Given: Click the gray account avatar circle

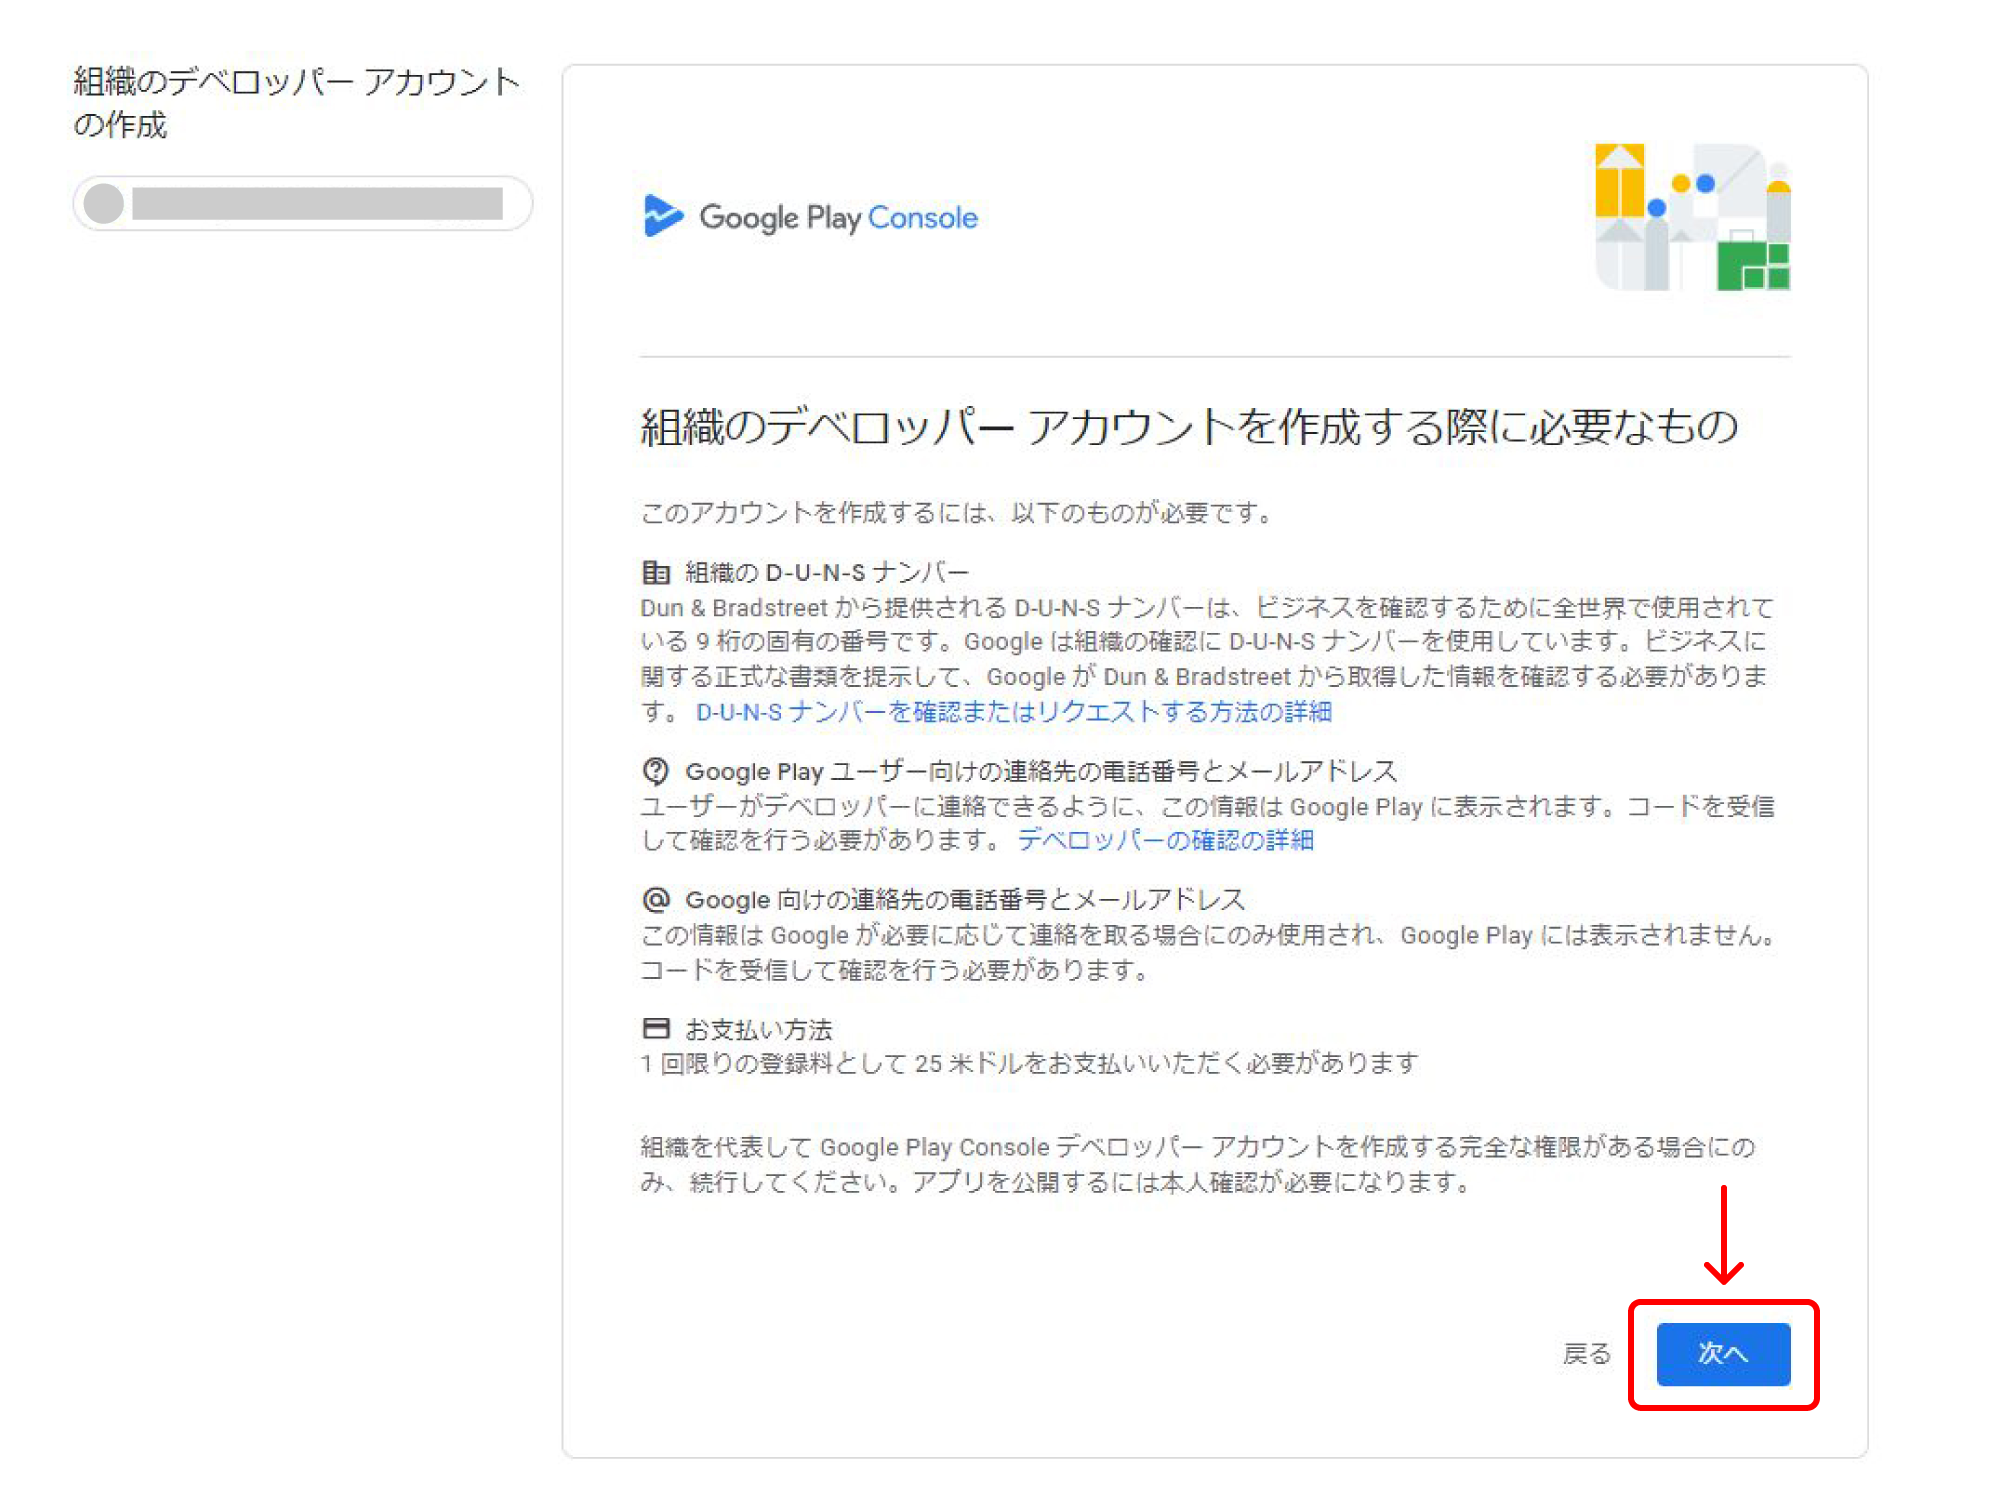Looking at the screenshot, I should (x=104, y=204).
